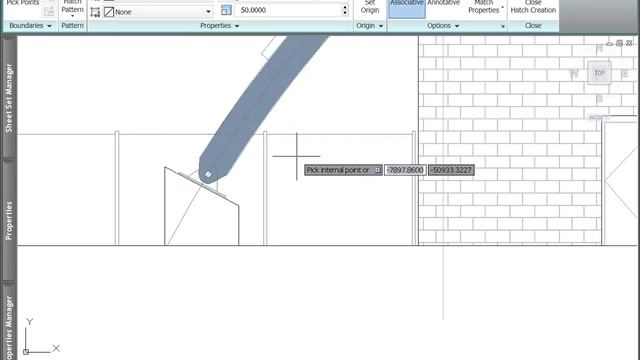This screenshot has height=360, width=640.
Task: Expand the Options panel arrow
Action: pyautogui.click(x=457, y=26)
